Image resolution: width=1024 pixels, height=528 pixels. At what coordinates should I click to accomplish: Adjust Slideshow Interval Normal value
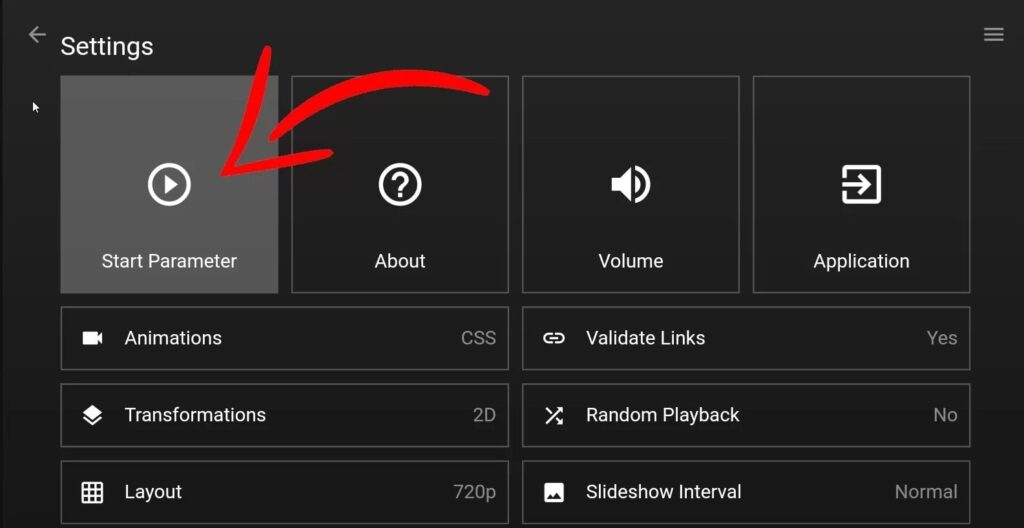coord(925,492)
